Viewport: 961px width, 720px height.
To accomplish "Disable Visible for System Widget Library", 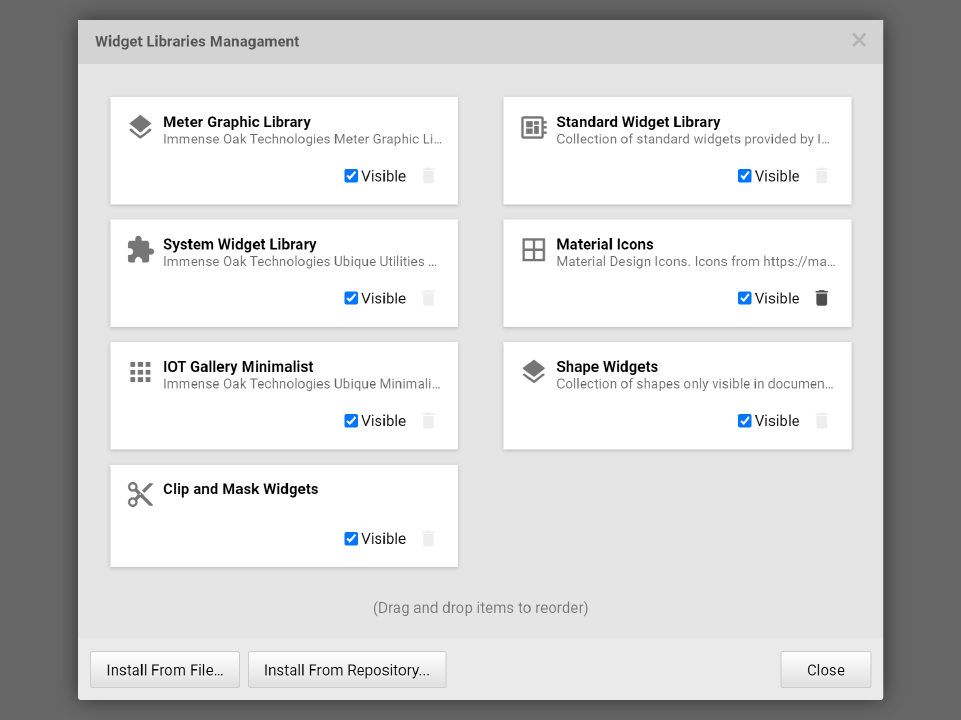I will (351, 298).
